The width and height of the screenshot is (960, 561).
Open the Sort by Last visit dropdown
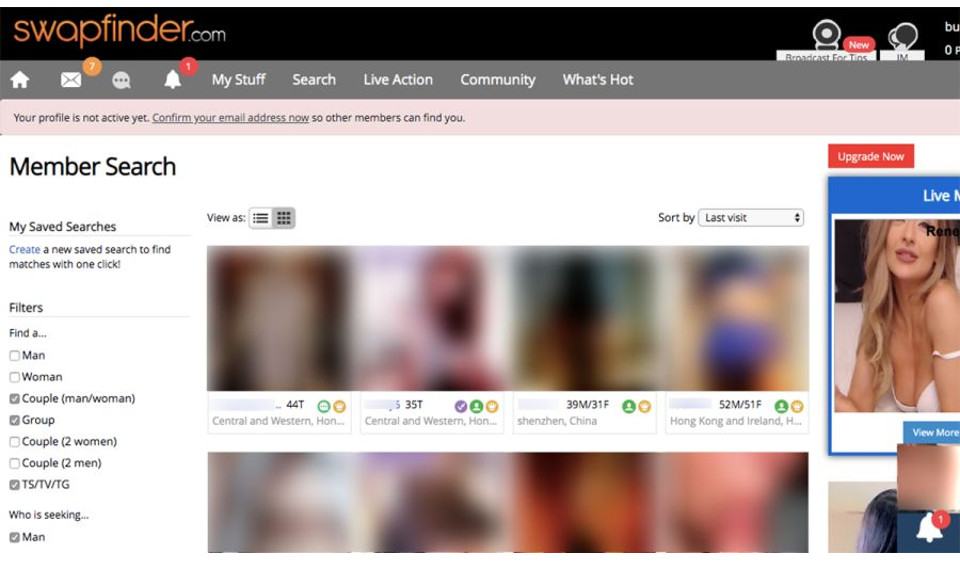tap(751, 218)
